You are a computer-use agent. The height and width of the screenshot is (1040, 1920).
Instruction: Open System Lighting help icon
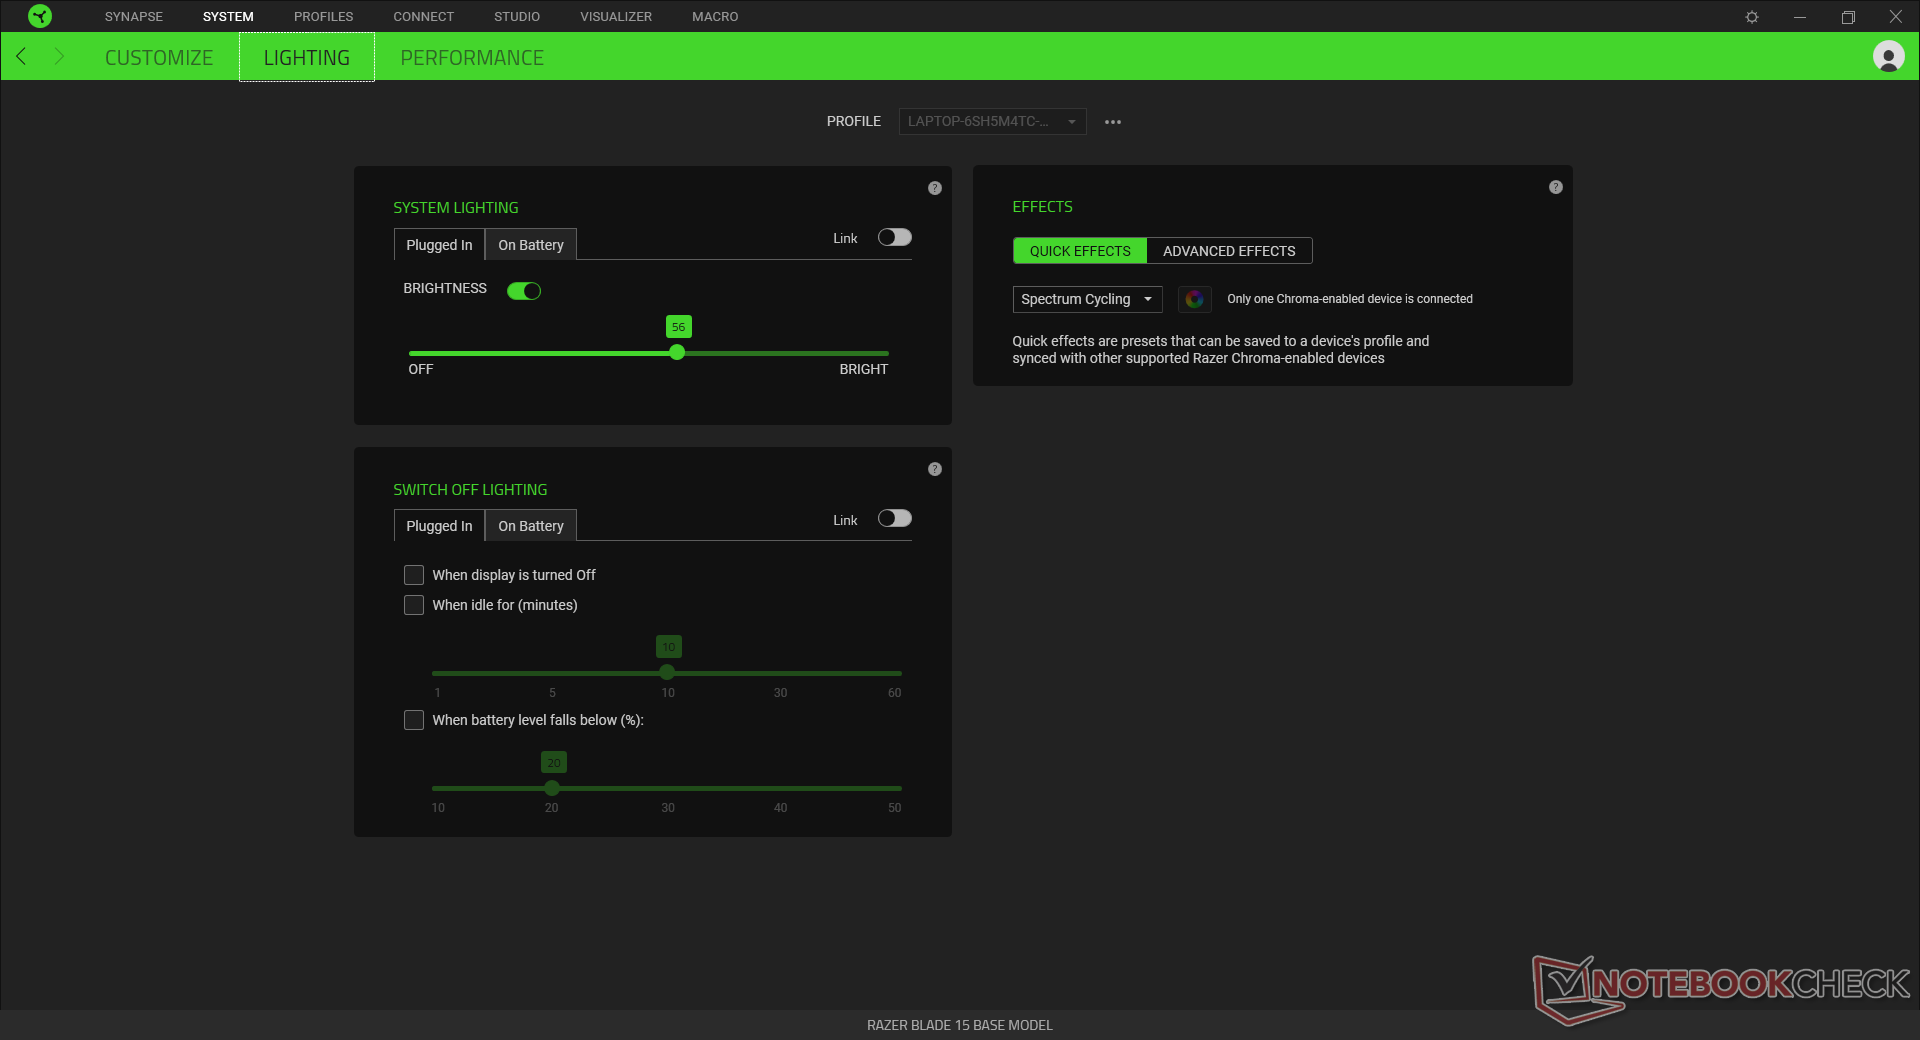935,188
